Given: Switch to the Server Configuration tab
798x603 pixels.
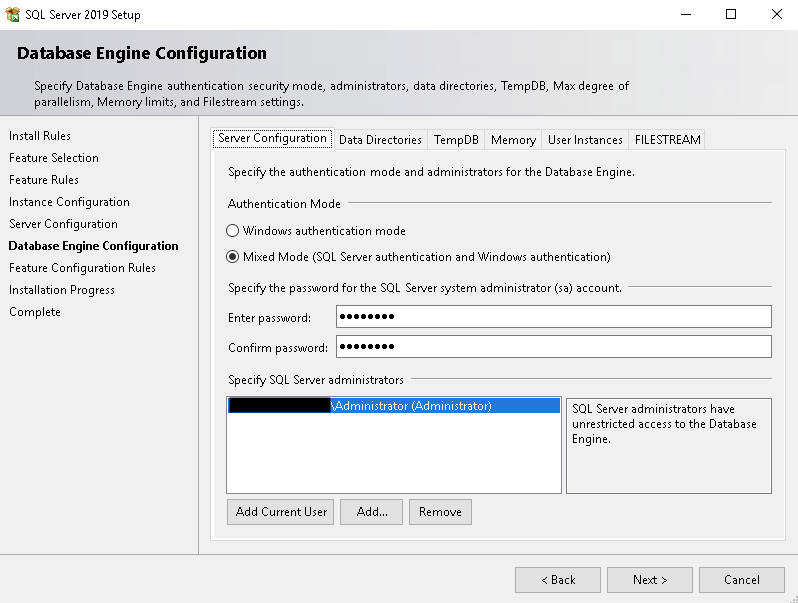Looking at the screenshot, I should pos(272,138).
